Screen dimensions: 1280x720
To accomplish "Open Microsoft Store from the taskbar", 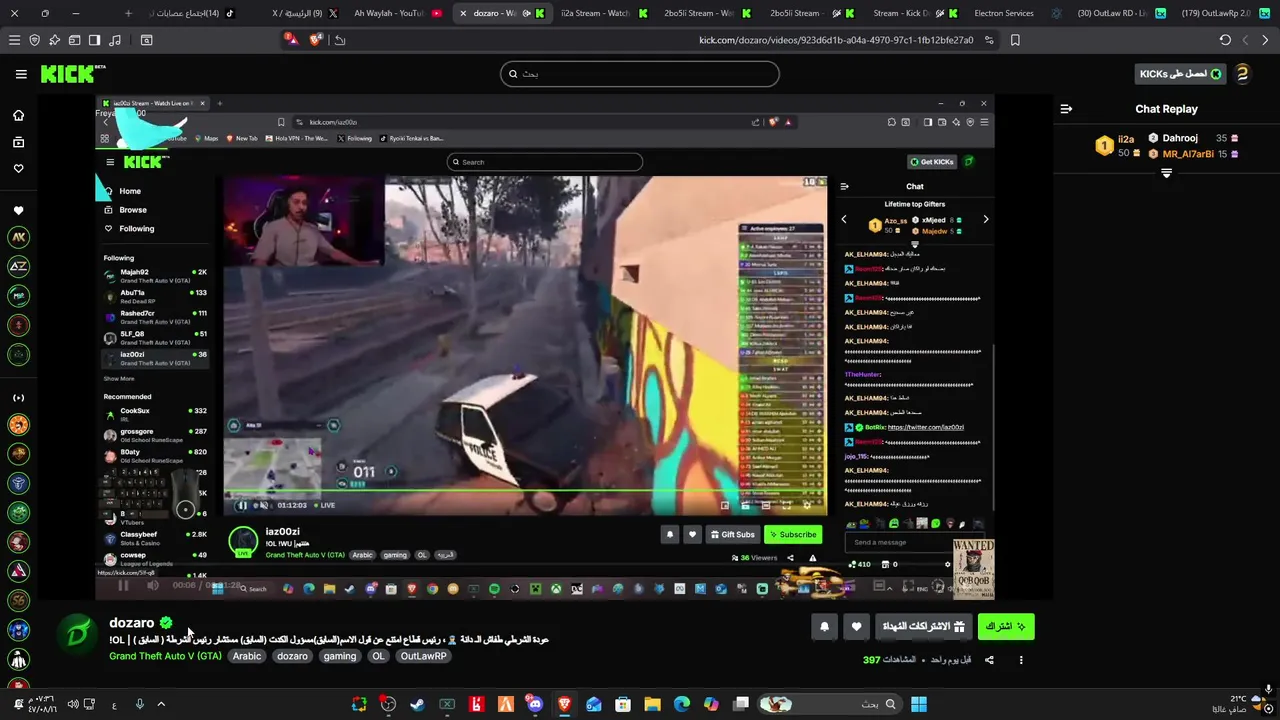I will pyautogui.click(x=623, y=704).
